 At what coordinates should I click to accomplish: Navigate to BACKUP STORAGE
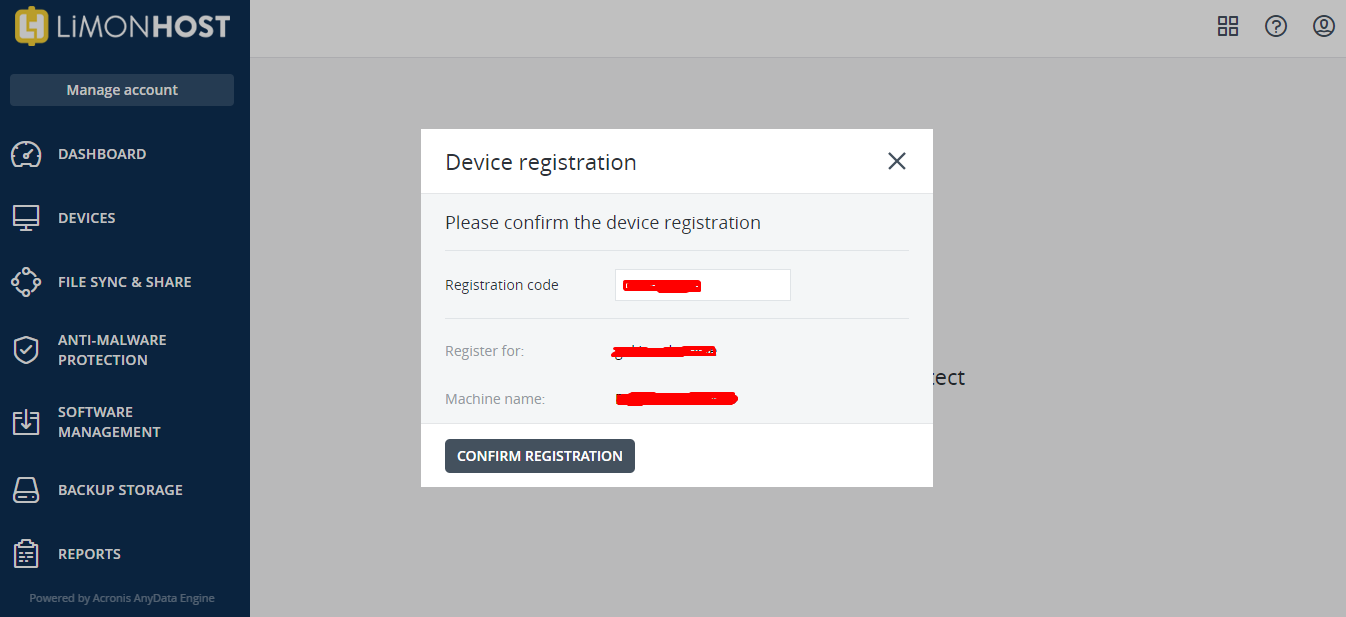coord(120,490)
